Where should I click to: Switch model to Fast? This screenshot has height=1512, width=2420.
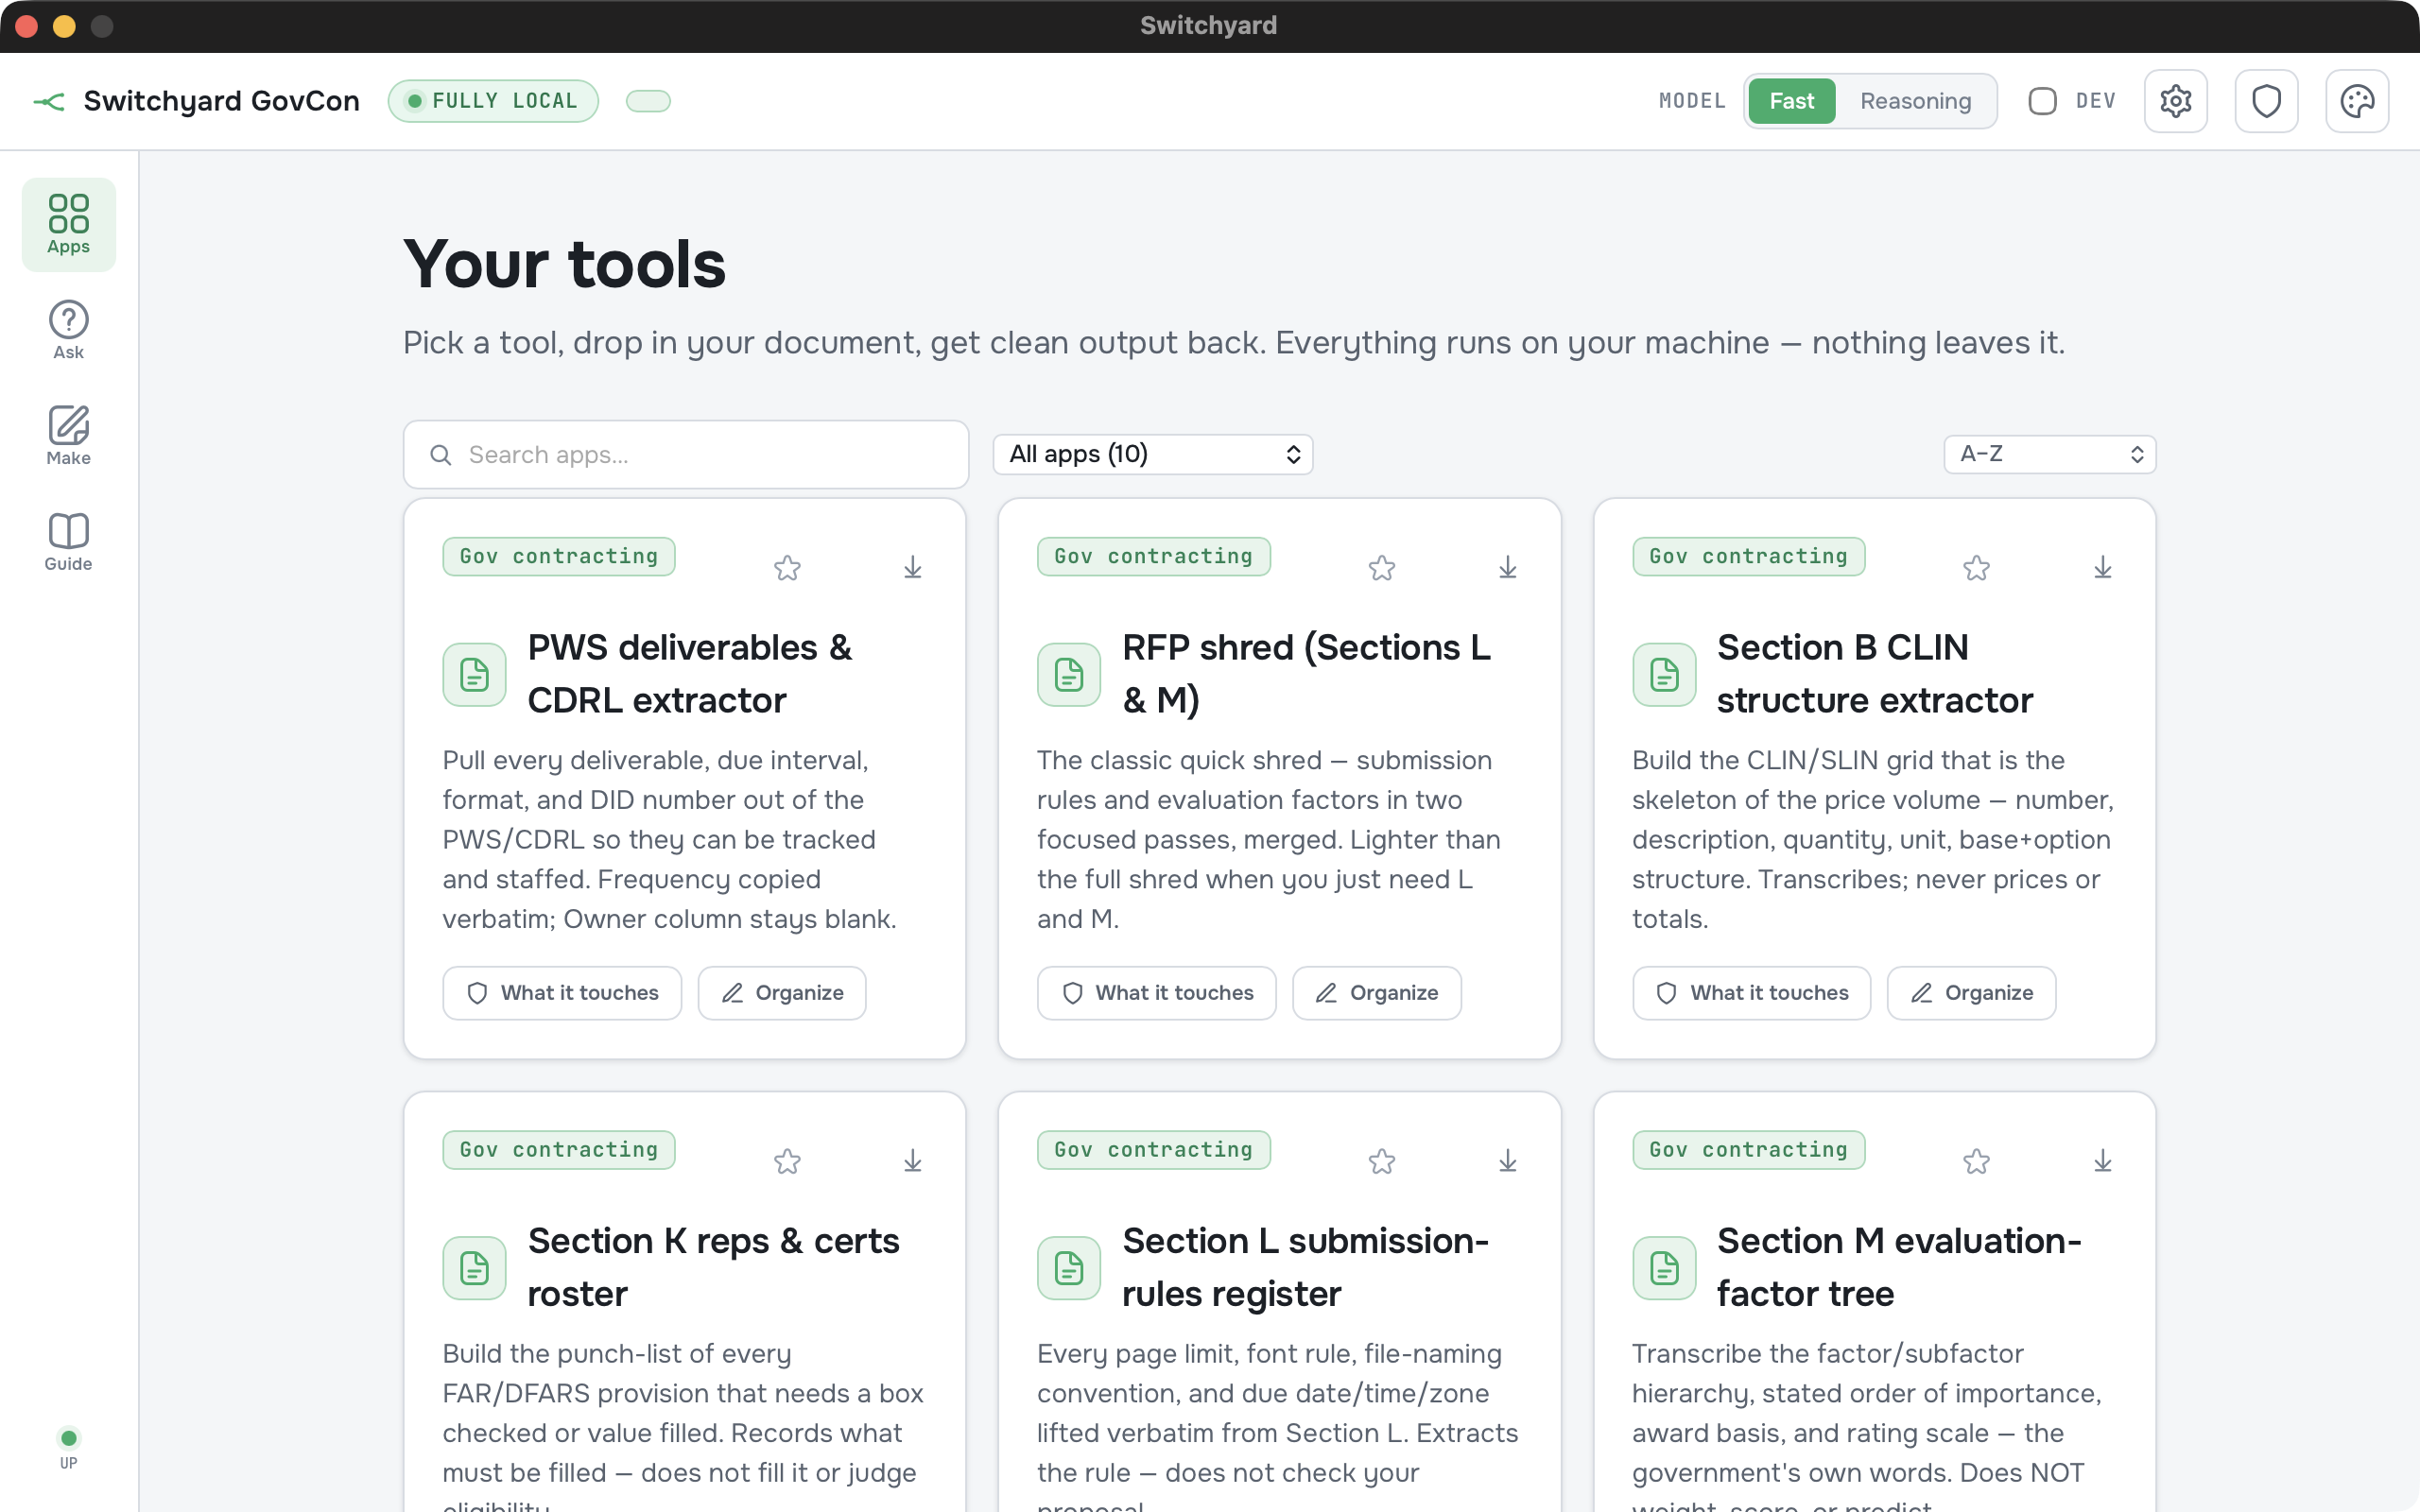pos(1791,101)
